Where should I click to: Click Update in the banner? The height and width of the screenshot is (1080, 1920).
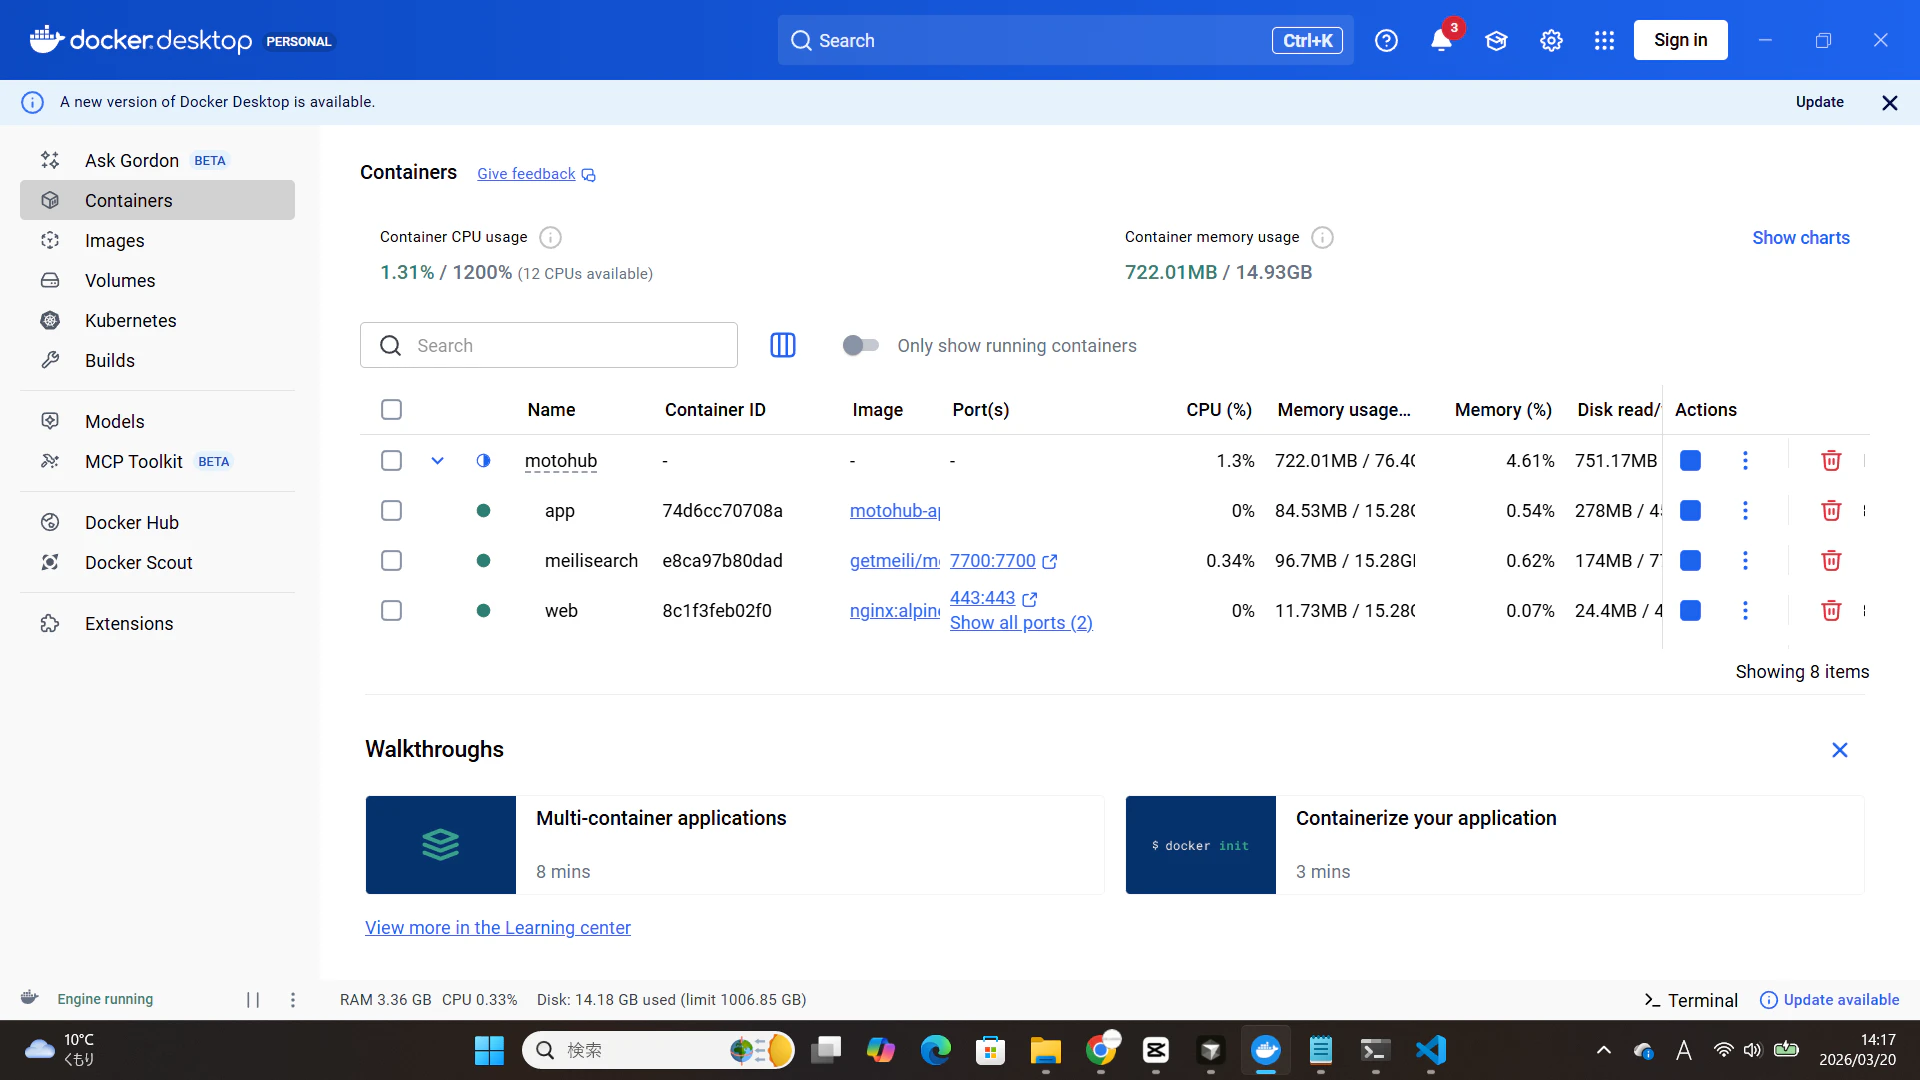point(1820,102)
